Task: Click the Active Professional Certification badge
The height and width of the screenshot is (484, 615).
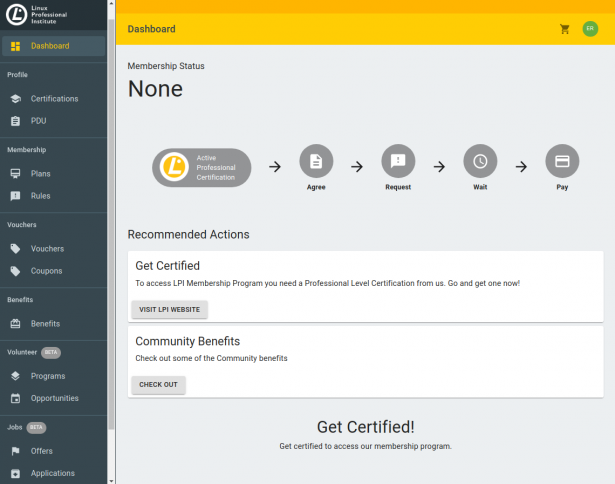Action: click(x=202, y=167)
